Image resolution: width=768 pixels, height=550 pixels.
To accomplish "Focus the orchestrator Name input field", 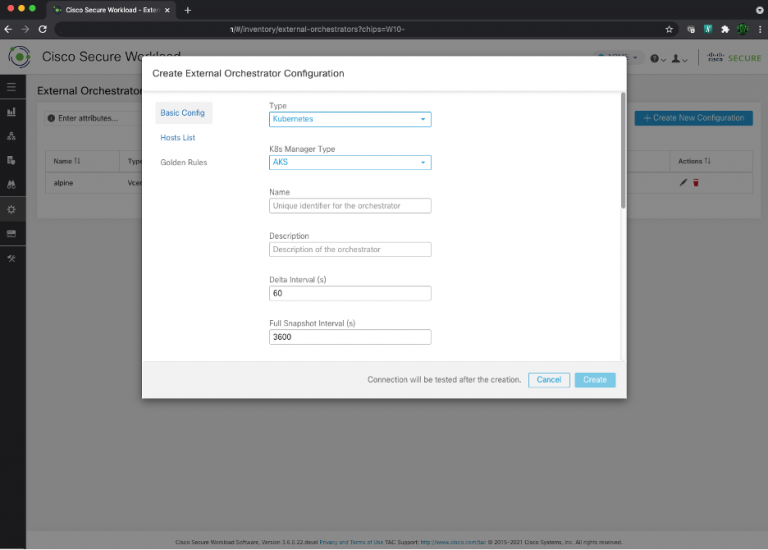I will click(x=350, y=206).
